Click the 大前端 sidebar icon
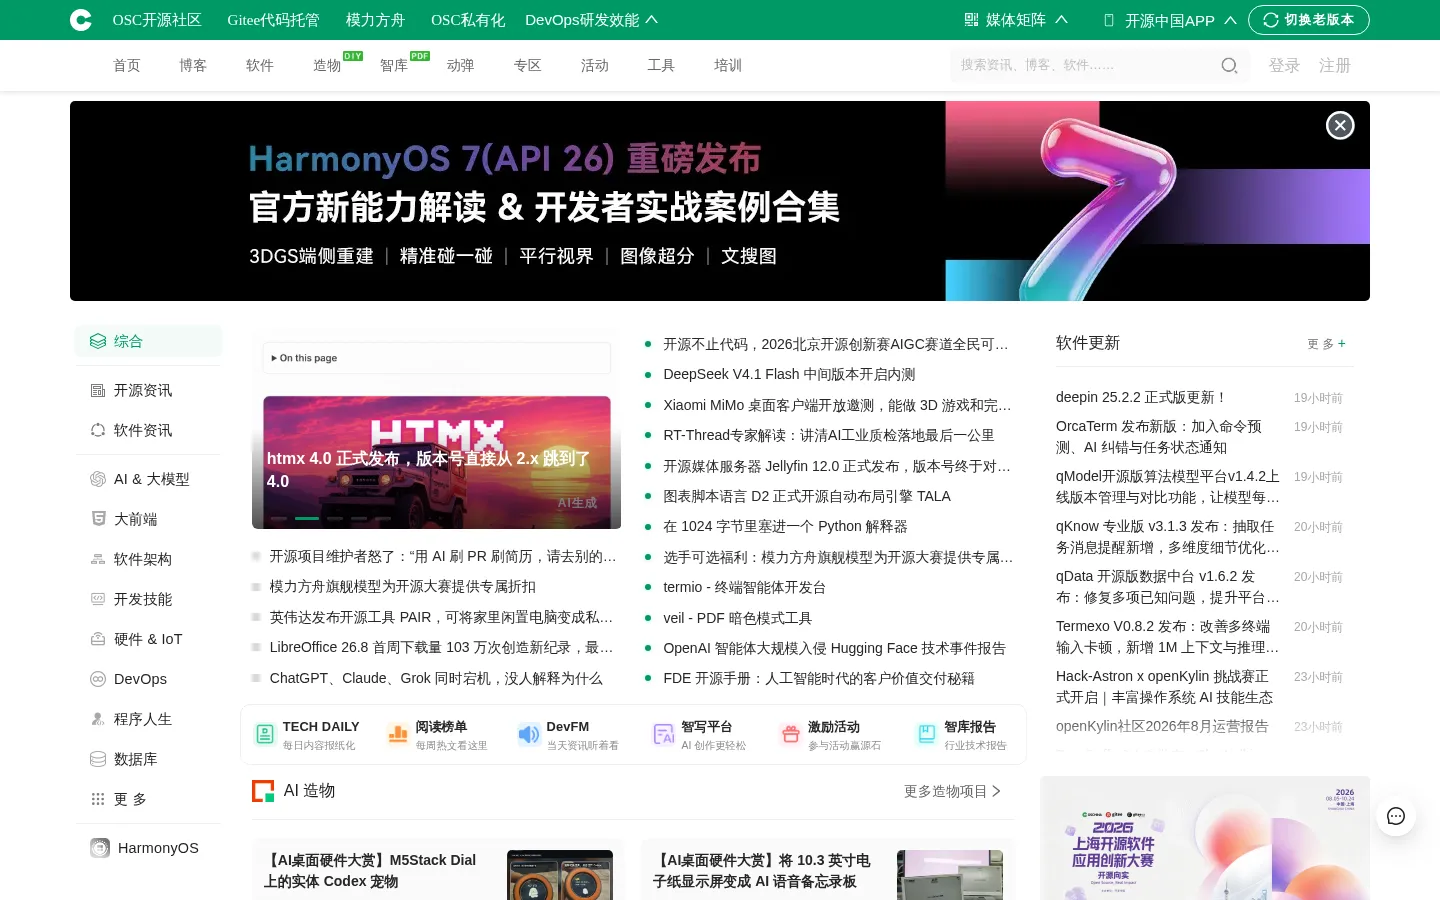 [x=98, y=519]
